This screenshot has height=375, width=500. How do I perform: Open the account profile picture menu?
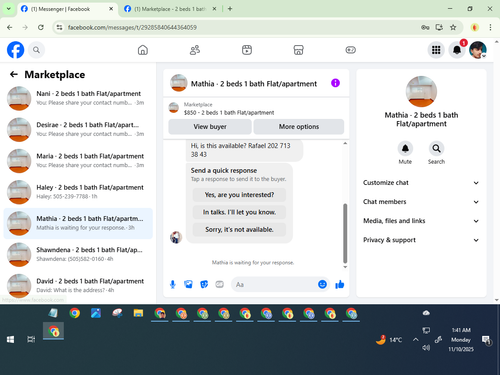point(478,50)
